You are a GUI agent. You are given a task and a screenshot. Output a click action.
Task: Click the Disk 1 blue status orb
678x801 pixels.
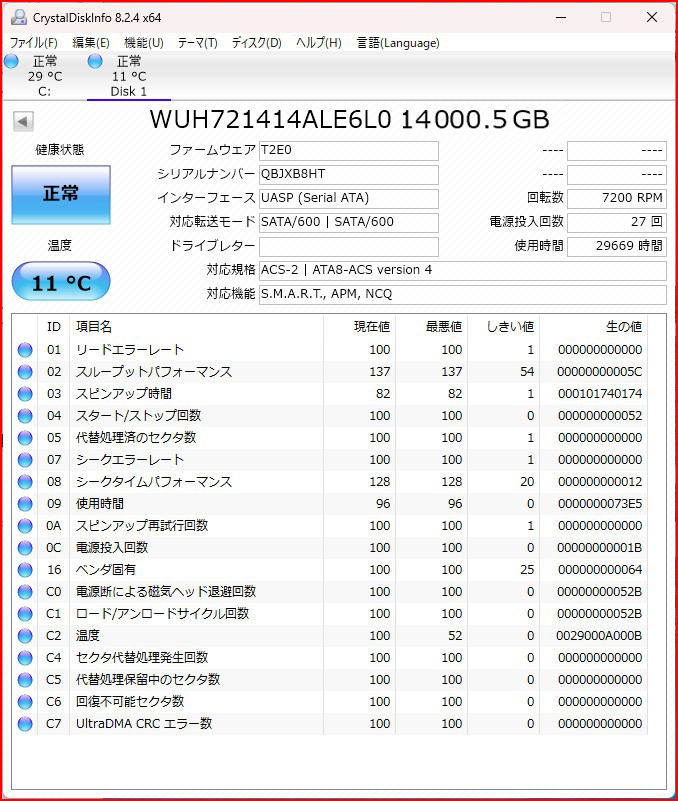click(x=95, y=61)
